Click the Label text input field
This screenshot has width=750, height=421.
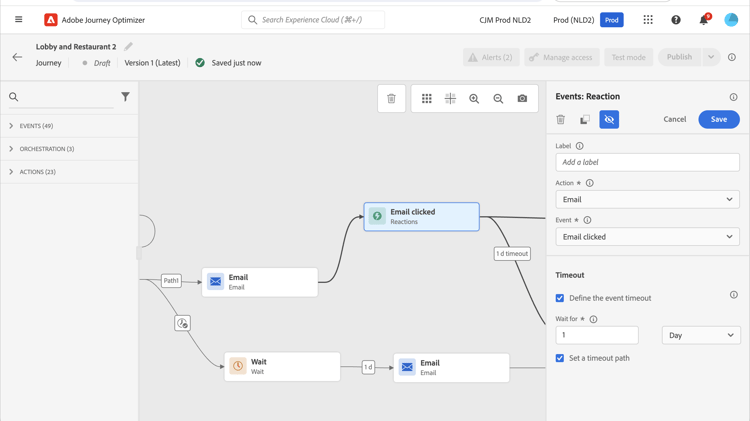(x=647, y=162)
